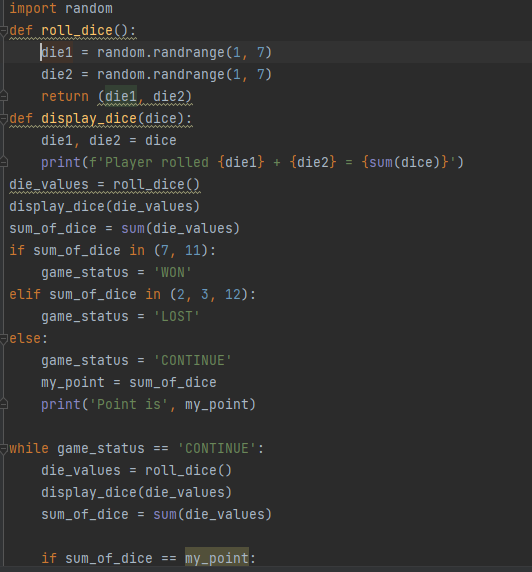Click the highlighted die1 in return statement
Viewport: 532px width, 572px height.
pos(121,96)
